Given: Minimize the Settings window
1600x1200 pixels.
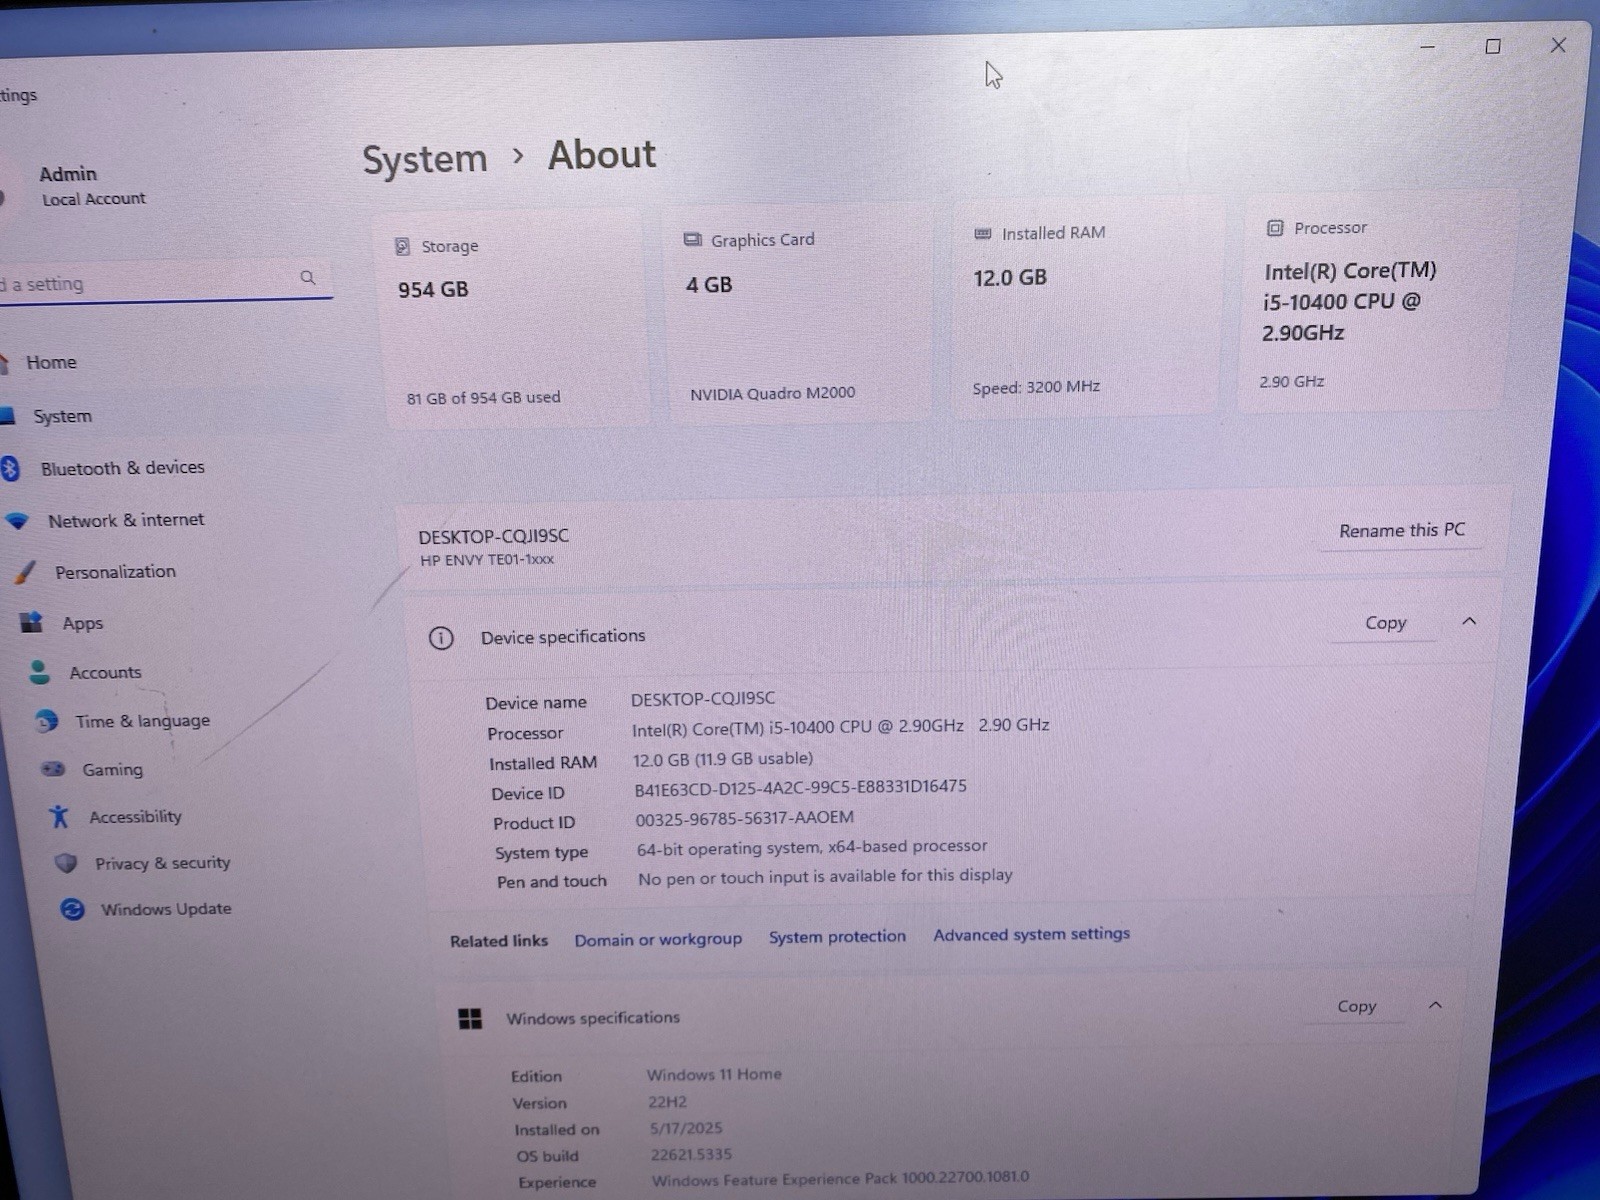Looking at the screenshot, I should click(x=1428, y=47).
